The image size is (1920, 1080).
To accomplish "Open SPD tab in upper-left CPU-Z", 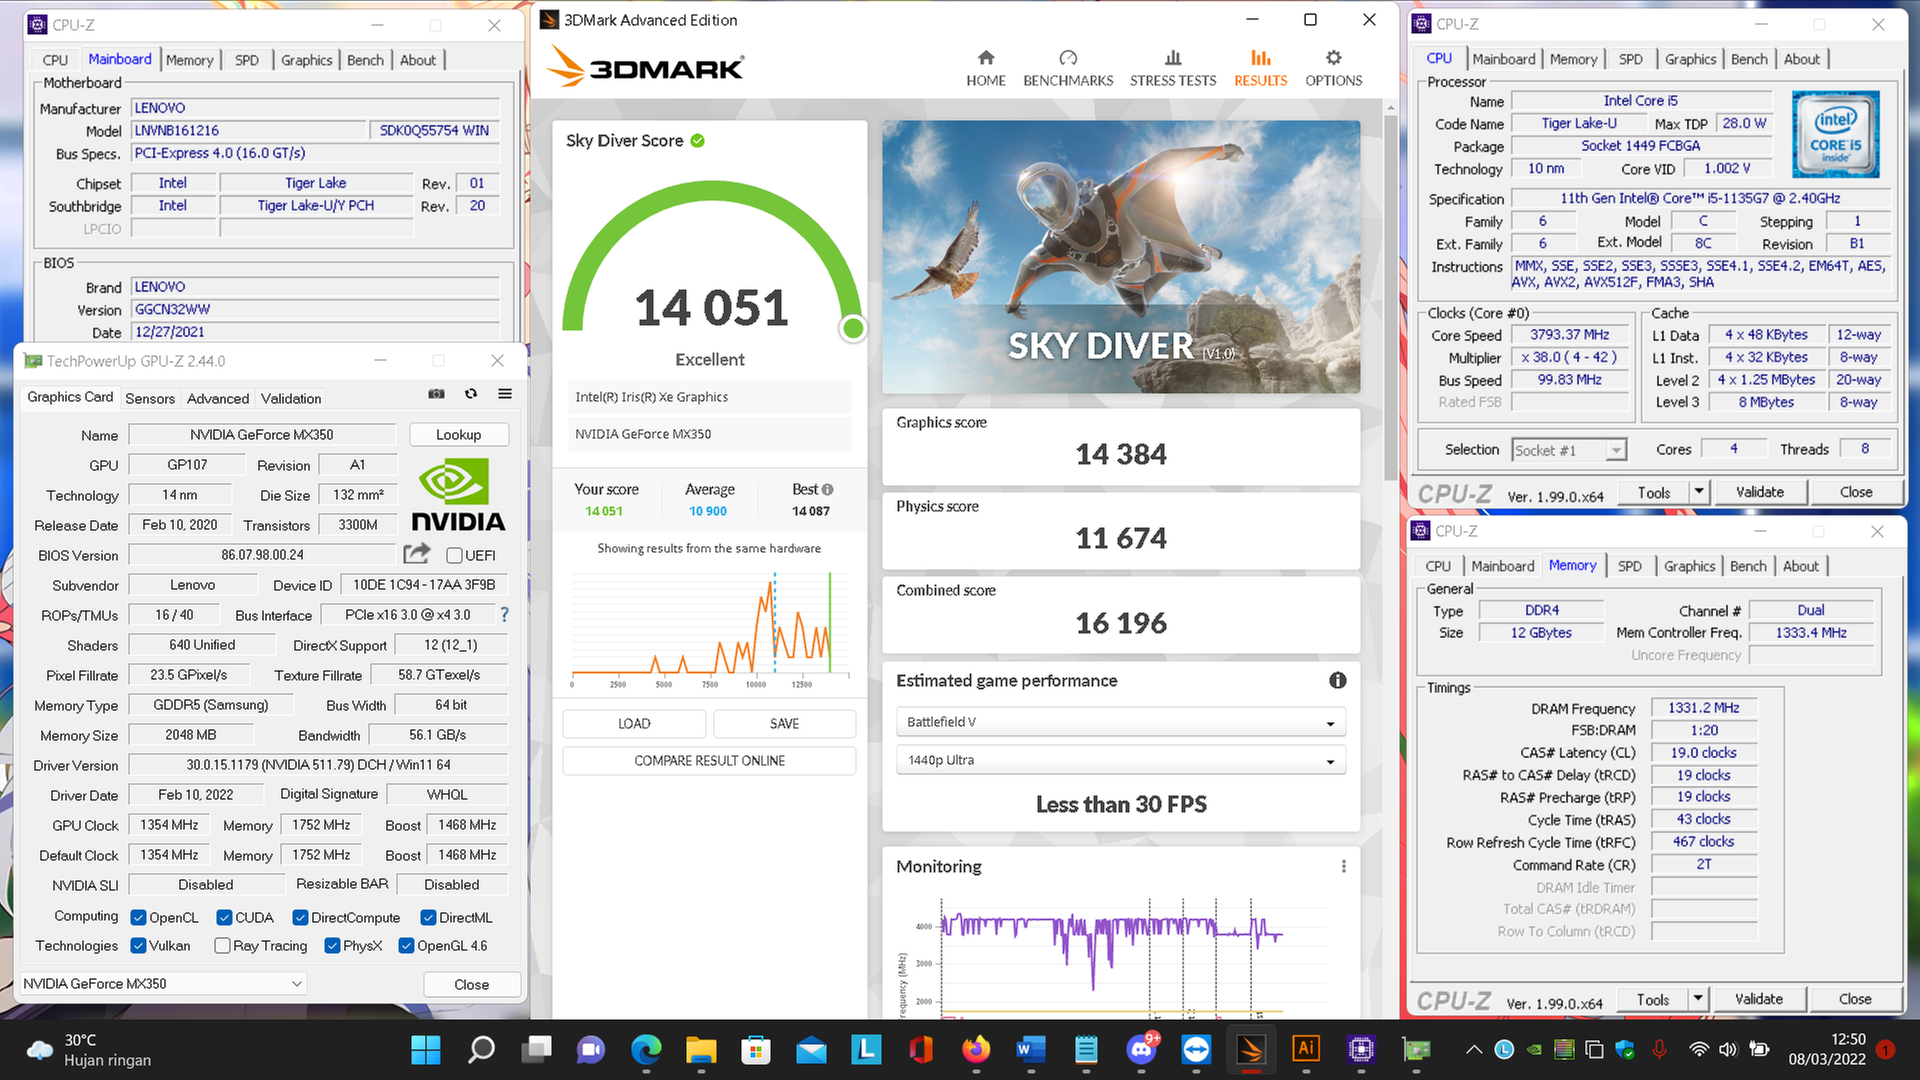I will tap(247, 60).
